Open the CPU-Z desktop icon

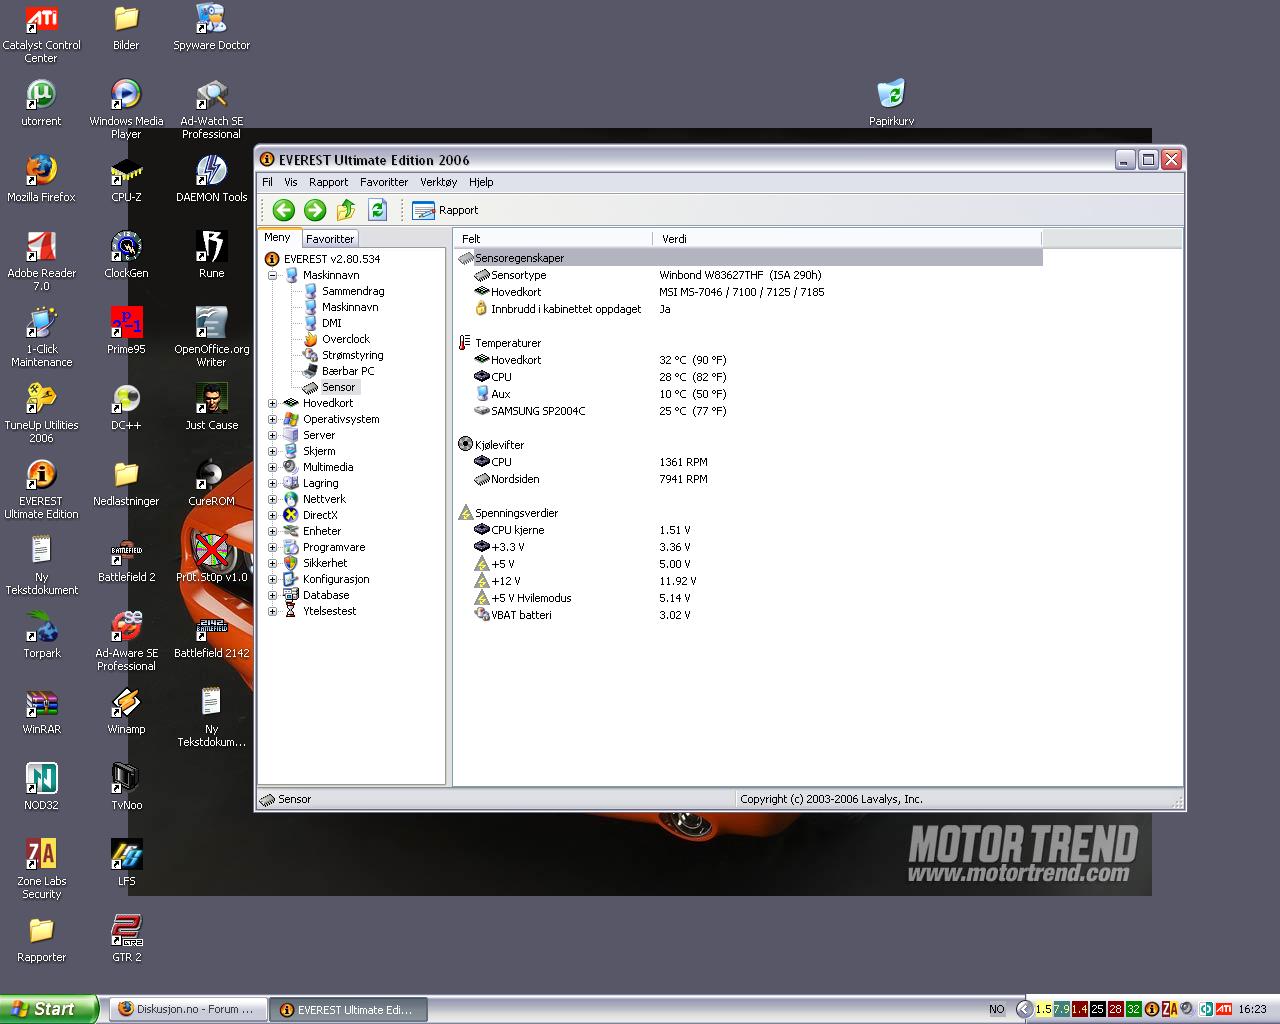click(x=126, y=179)
